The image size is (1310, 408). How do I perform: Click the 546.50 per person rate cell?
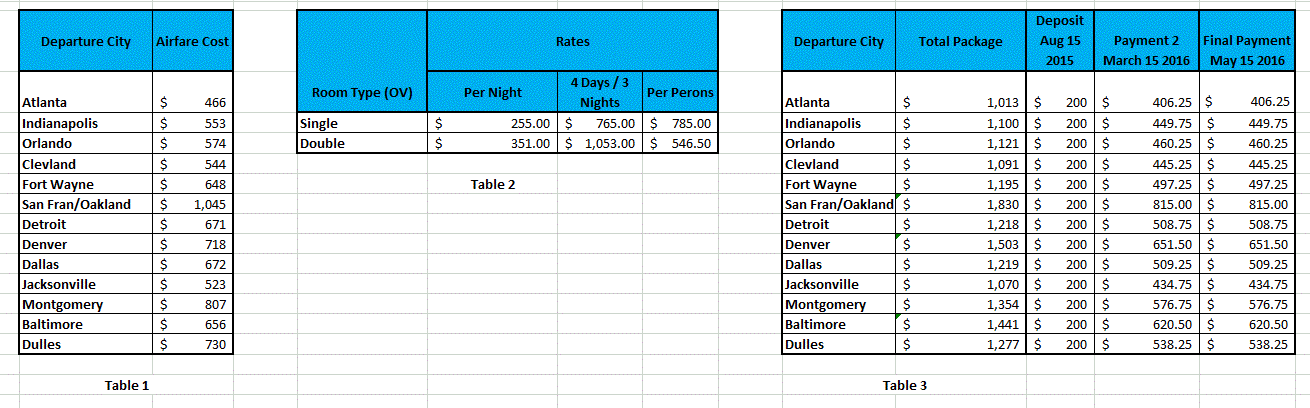[x=680, y=143]
